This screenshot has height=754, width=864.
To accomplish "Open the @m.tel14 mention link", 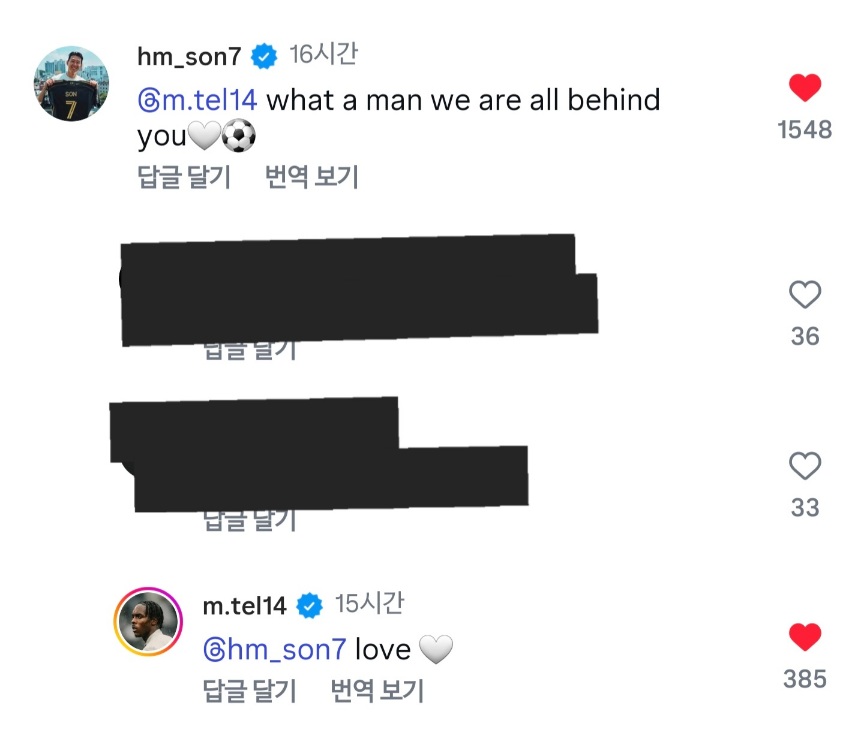I will coord(209,101).
